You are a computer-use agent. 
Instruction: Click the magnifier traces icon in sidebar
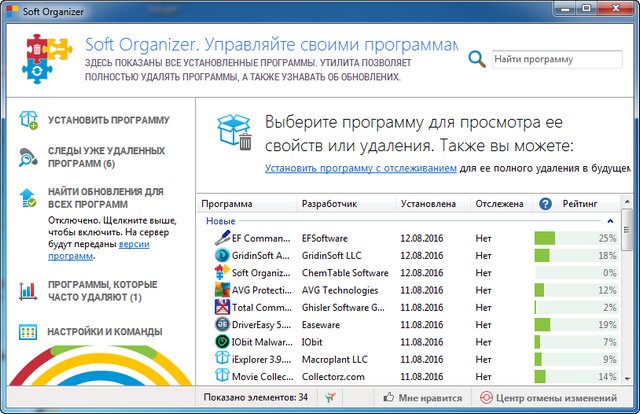pyautogui.click(x=28, y=157)
